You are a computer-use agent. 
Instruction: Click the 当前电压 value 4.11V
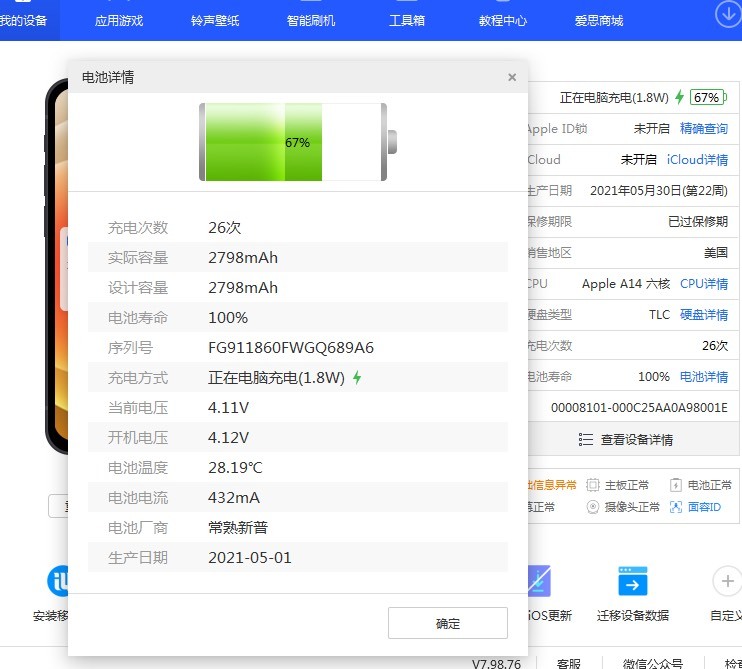click(229, 408)
